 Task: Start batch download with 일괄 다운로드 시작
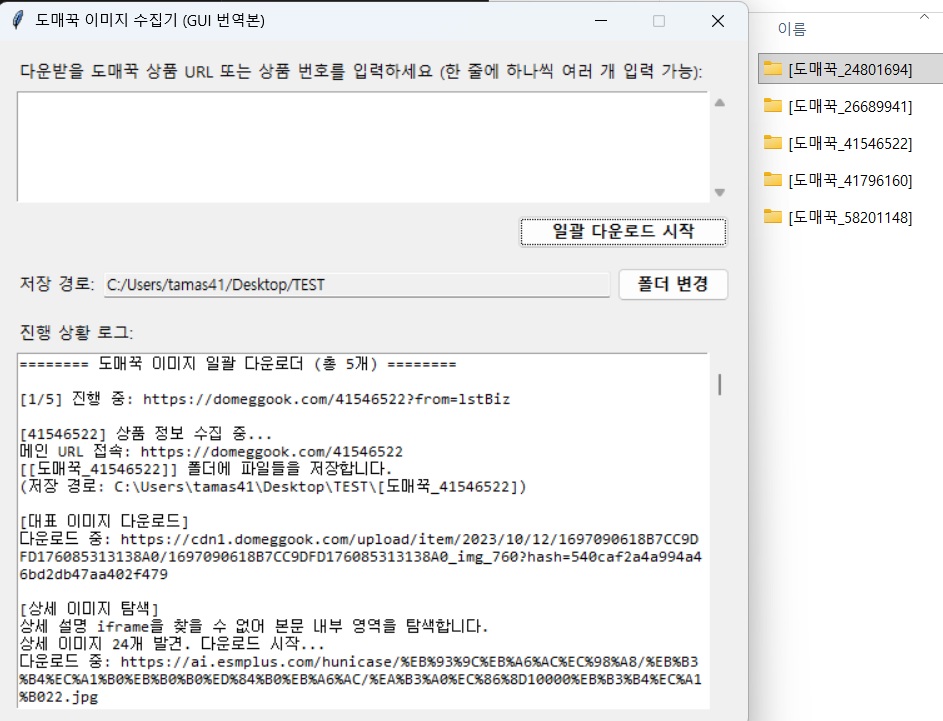623,232
